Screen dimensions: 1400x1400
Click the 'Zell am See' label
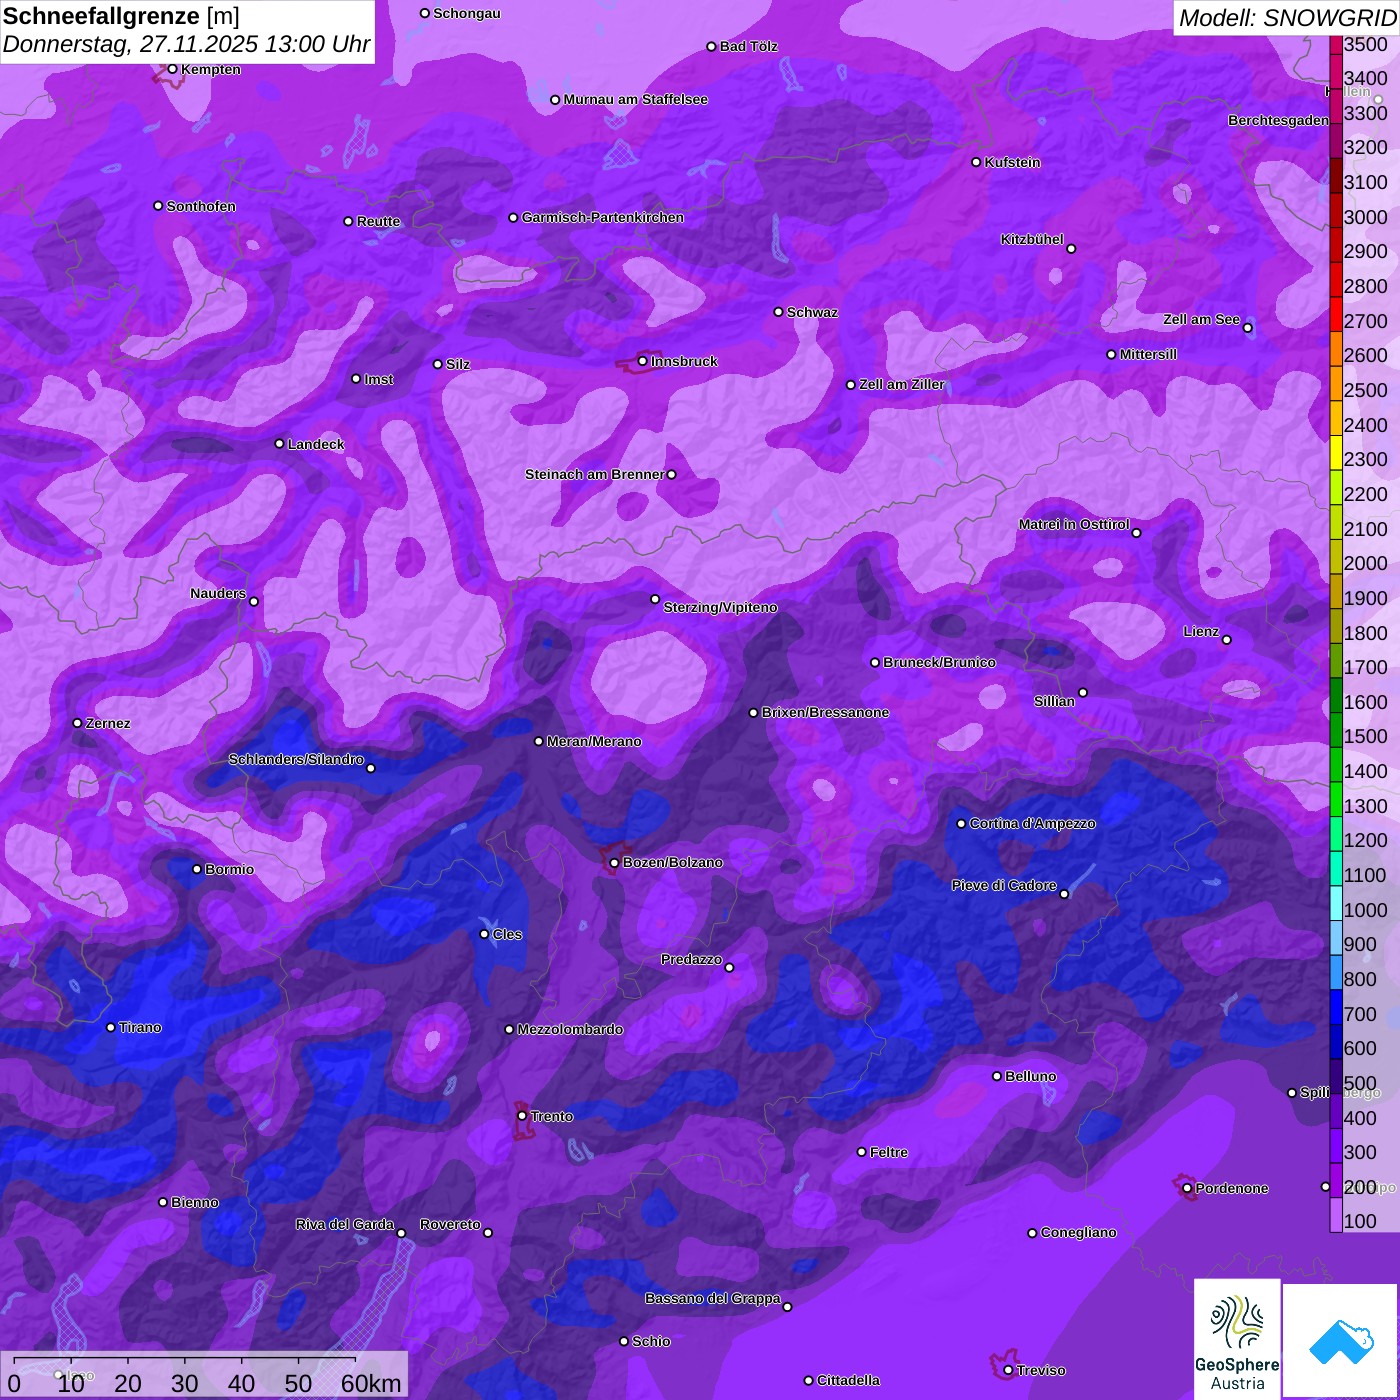[1201, 319]
